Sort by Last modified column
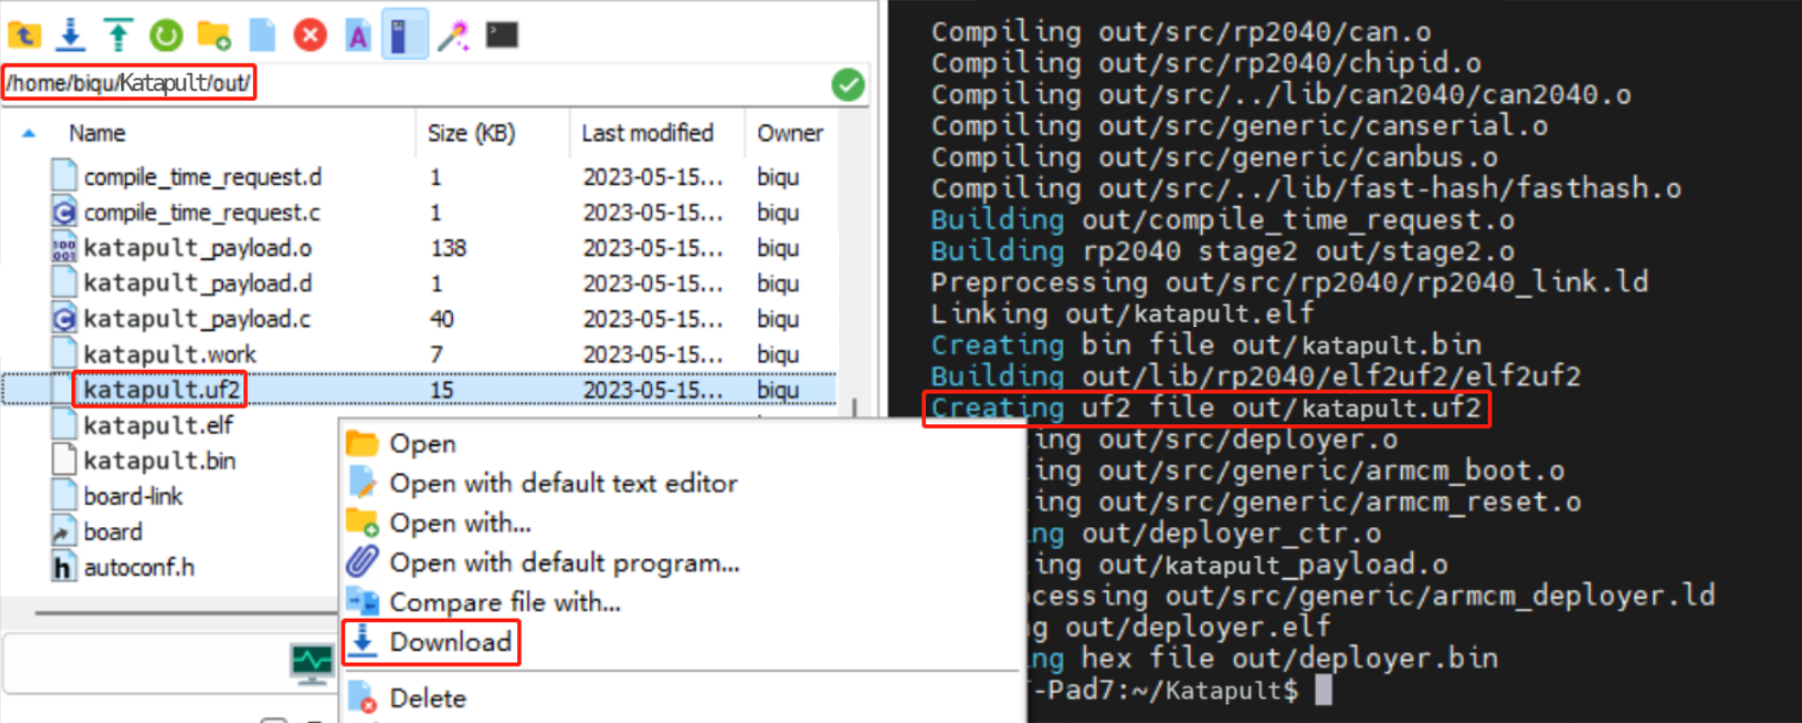 [x=647, y=133]
